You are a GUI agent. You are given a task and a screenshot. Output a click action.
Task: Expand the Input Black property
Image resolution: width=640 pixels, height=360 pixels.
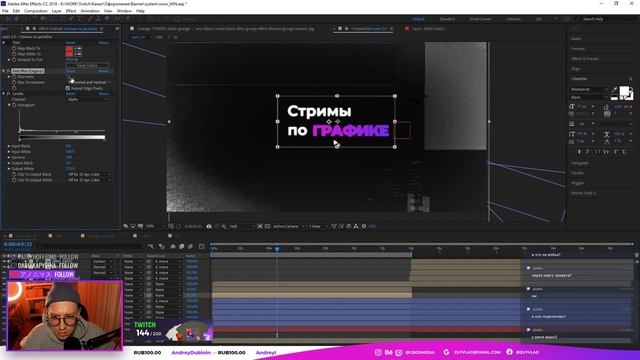(9, 146)
